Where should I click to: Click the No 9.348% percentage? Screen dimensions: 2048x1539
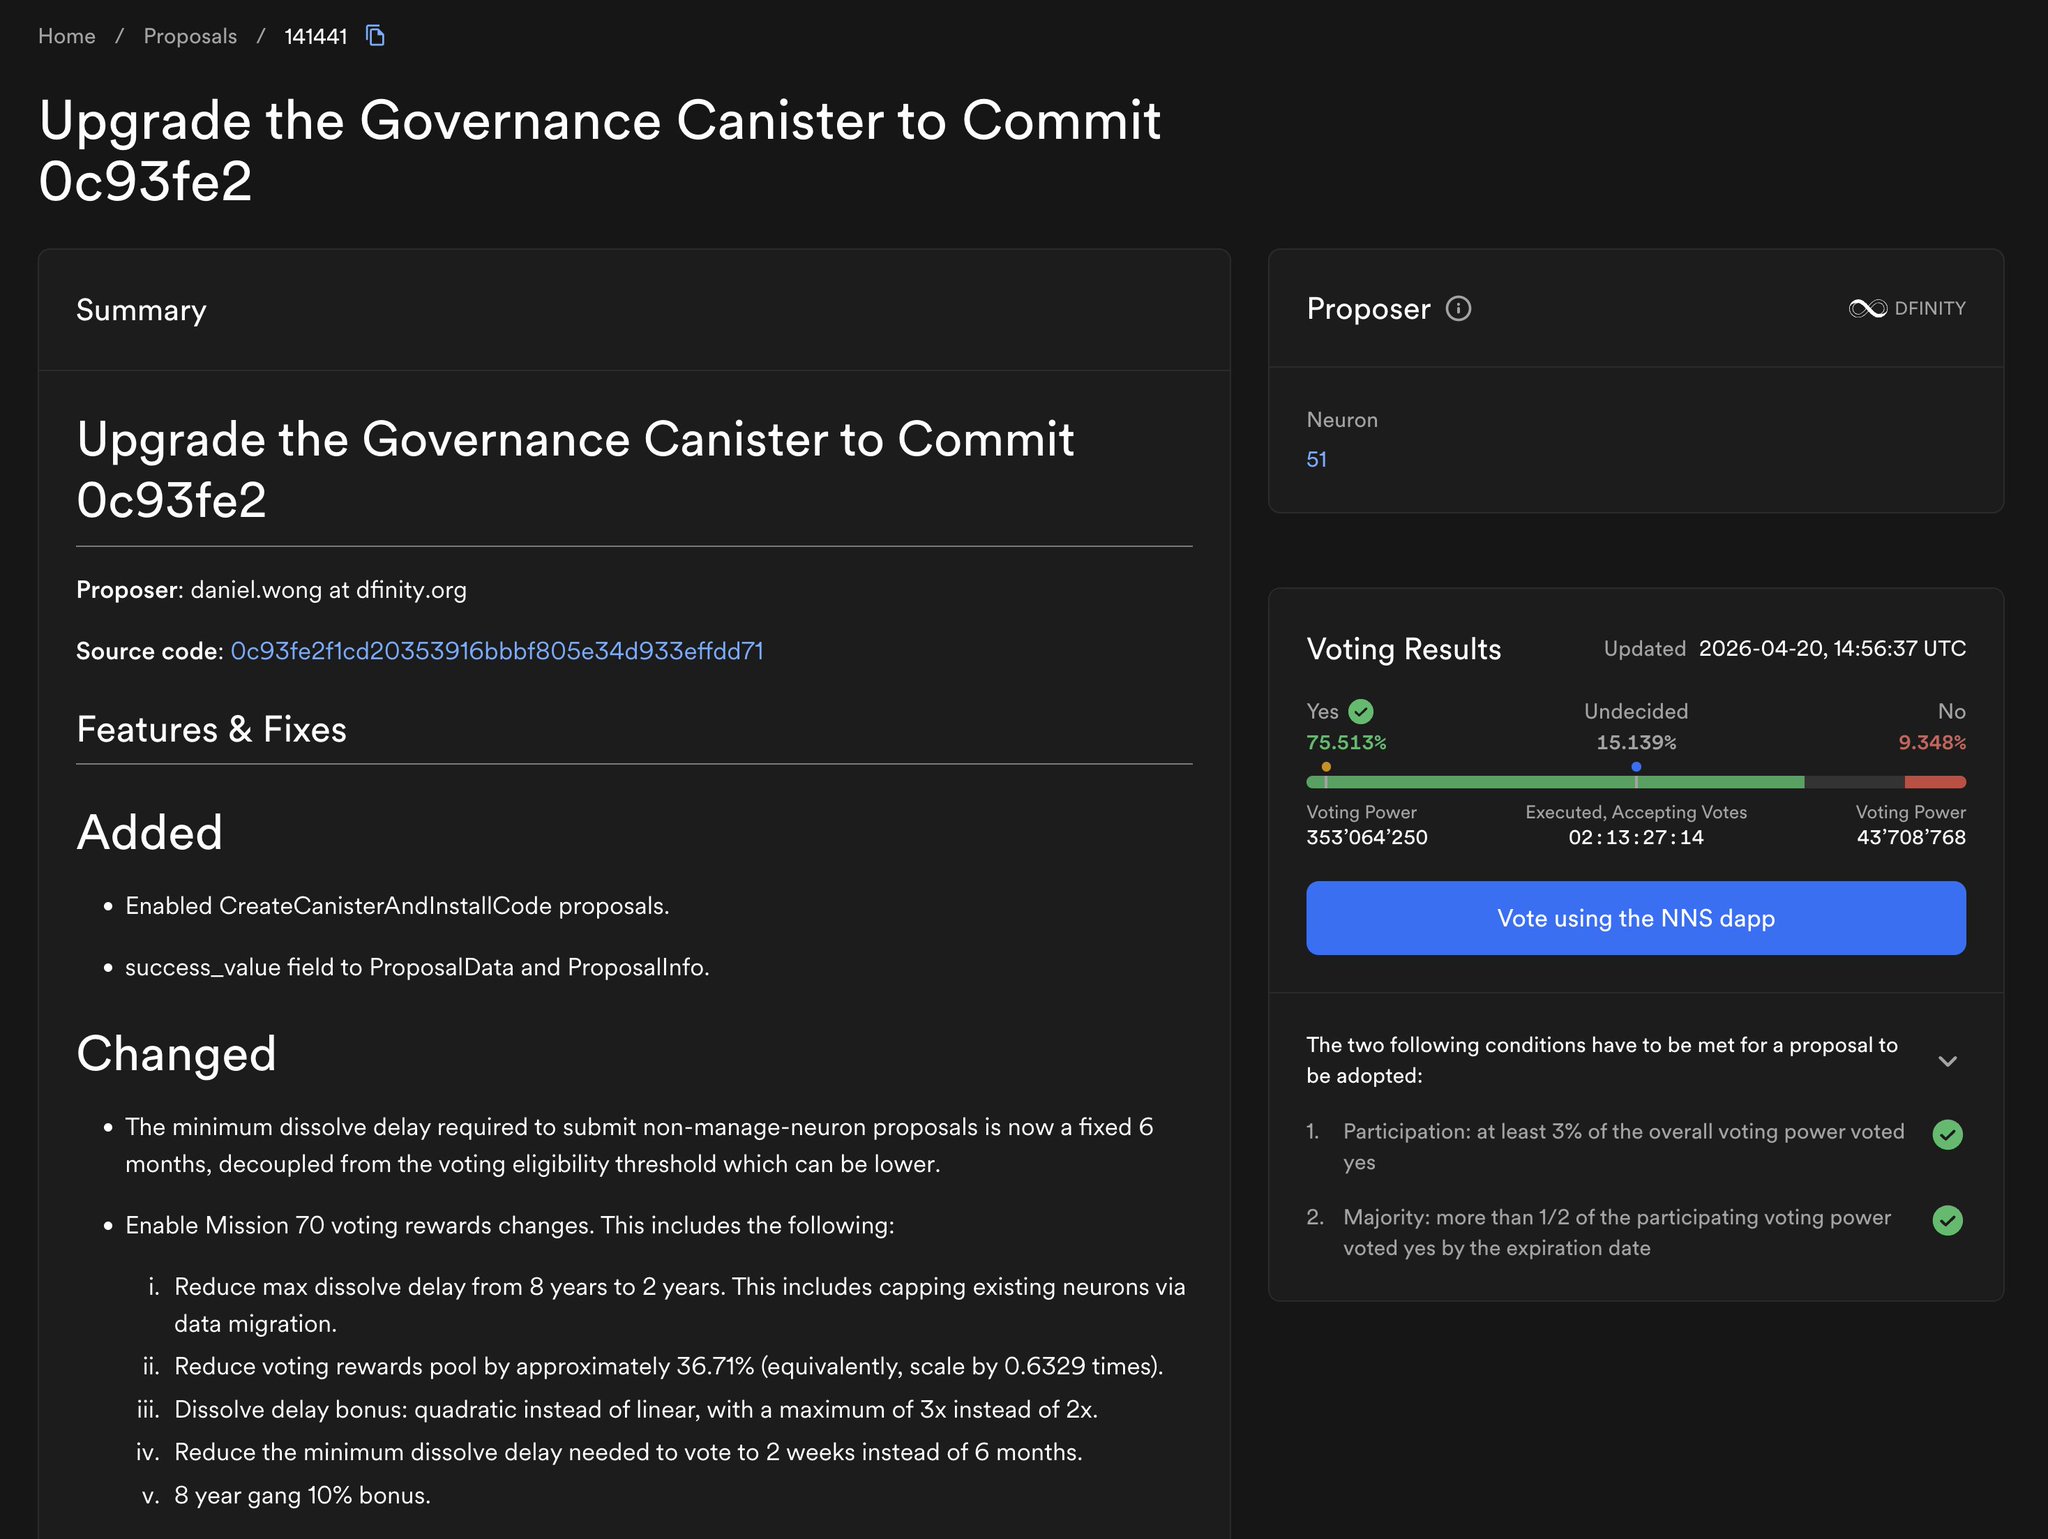coord(1931,742)
